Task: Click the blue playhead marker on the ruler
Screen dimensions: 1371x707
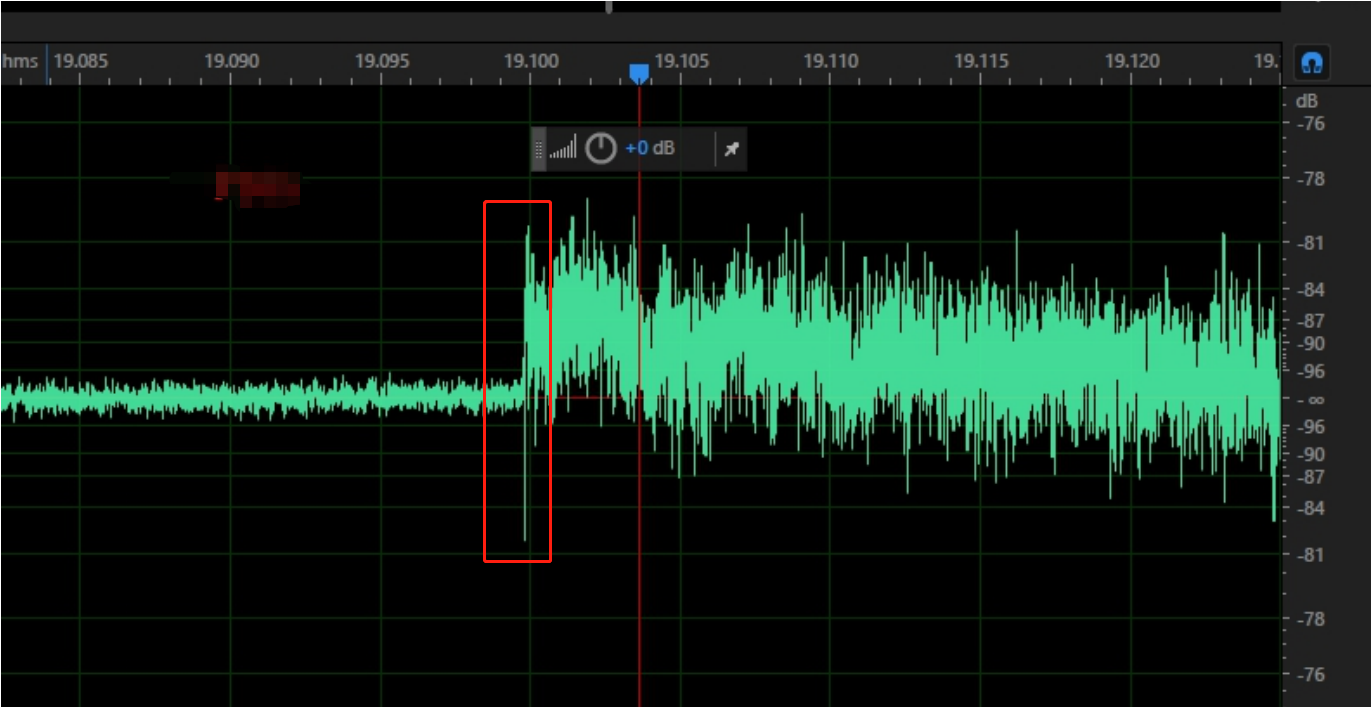Action: pos(639,74)
